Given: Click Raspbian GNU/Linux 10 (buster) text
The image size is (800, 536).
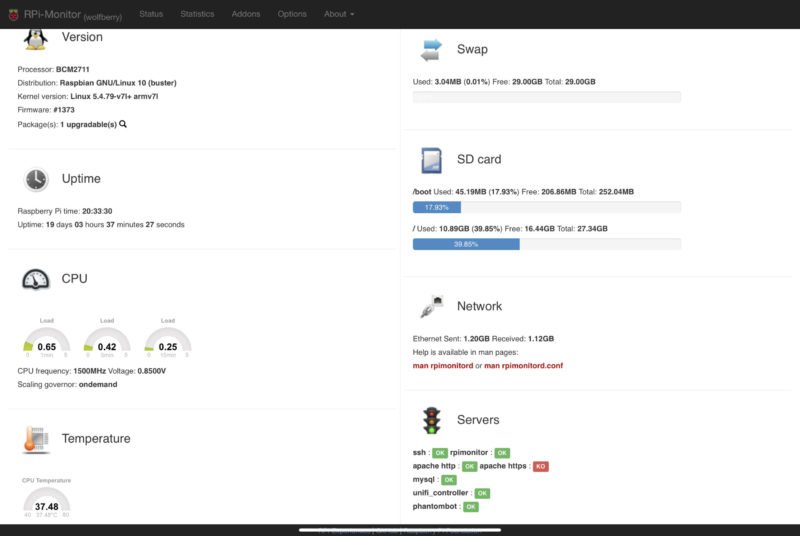Looking at the screenshot, I should point(118,83).
